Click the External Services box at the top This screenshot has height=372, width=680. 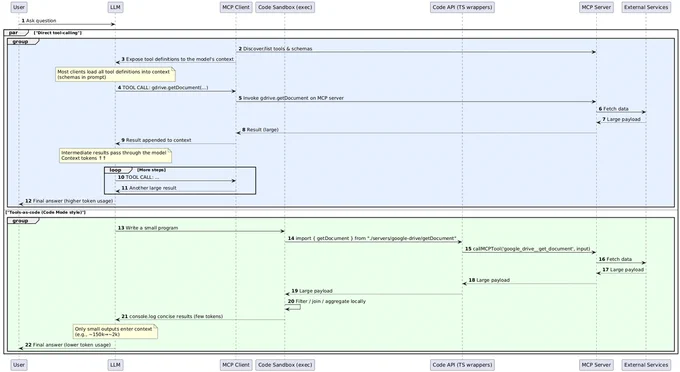tap(646, 7)
